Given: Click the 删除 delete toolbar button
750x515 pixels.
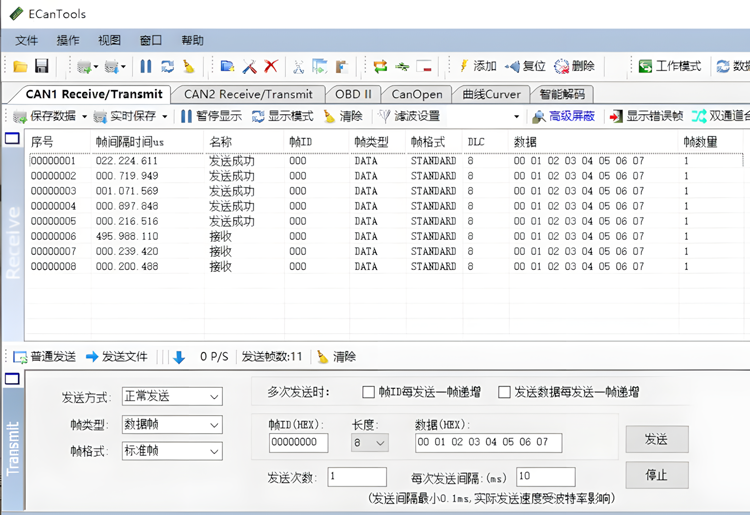Looking at the screenshot, I should click(x=574, y=67).
